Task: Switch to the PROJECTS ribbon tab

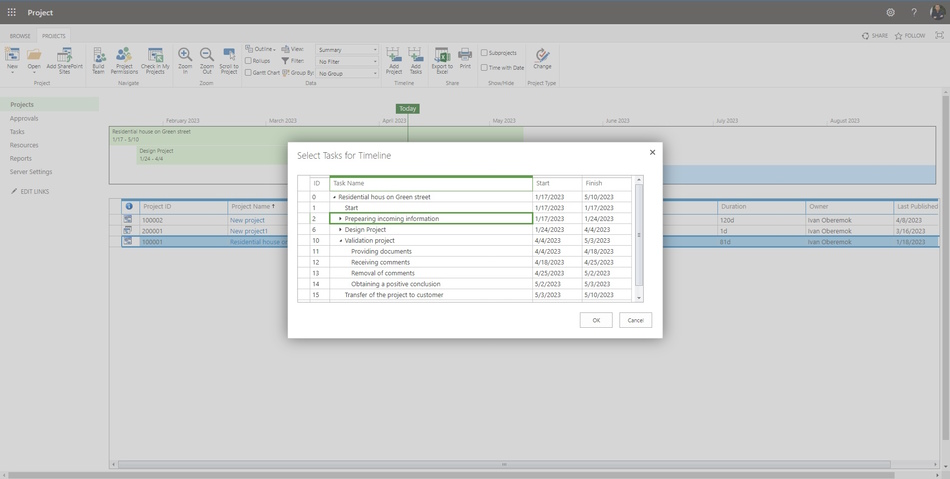Action: tap(53, 36)
